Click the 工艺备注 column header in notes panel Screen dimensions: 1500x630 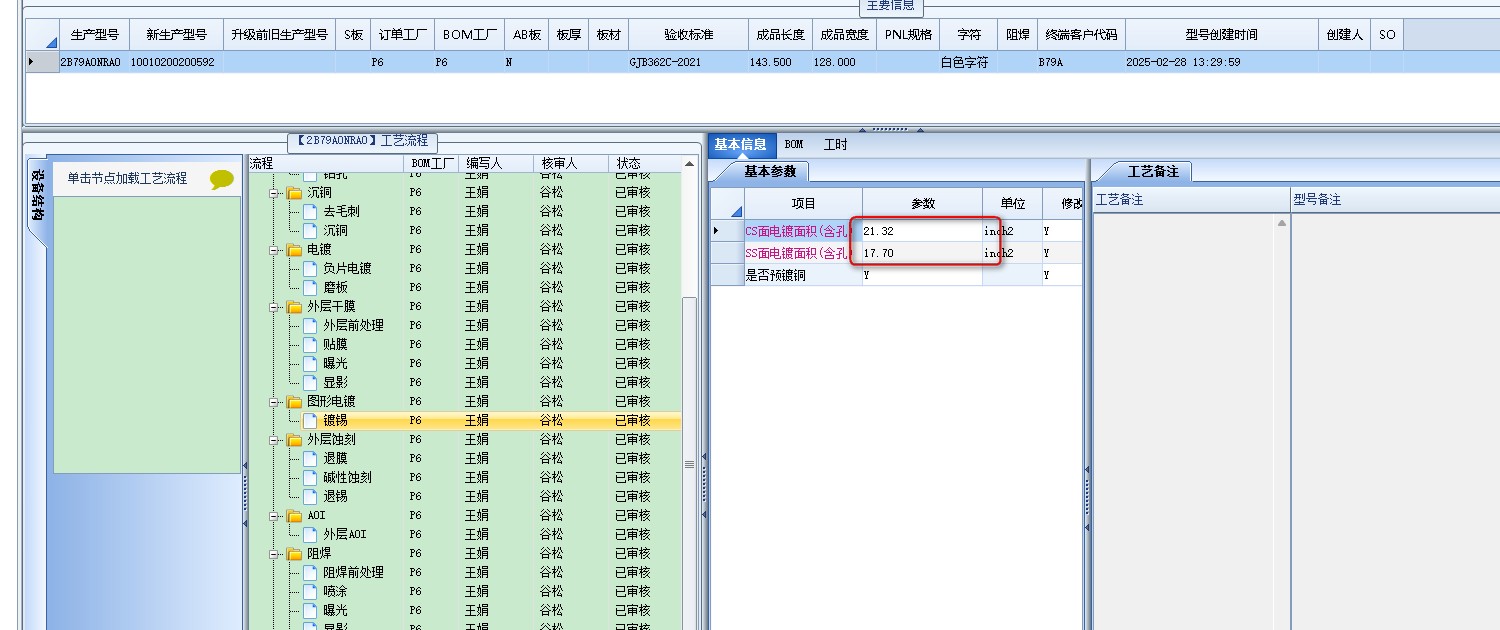[x=1191, y=200]
